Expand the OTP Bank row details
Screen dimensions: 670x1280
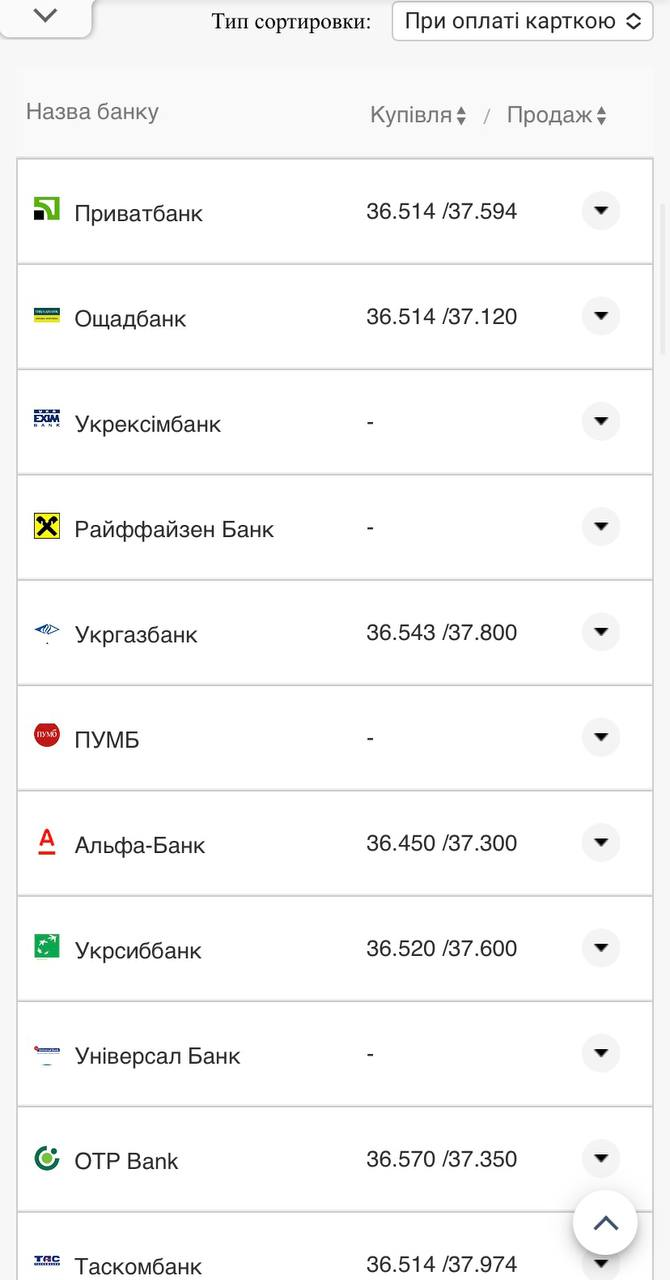[601, 1159]
